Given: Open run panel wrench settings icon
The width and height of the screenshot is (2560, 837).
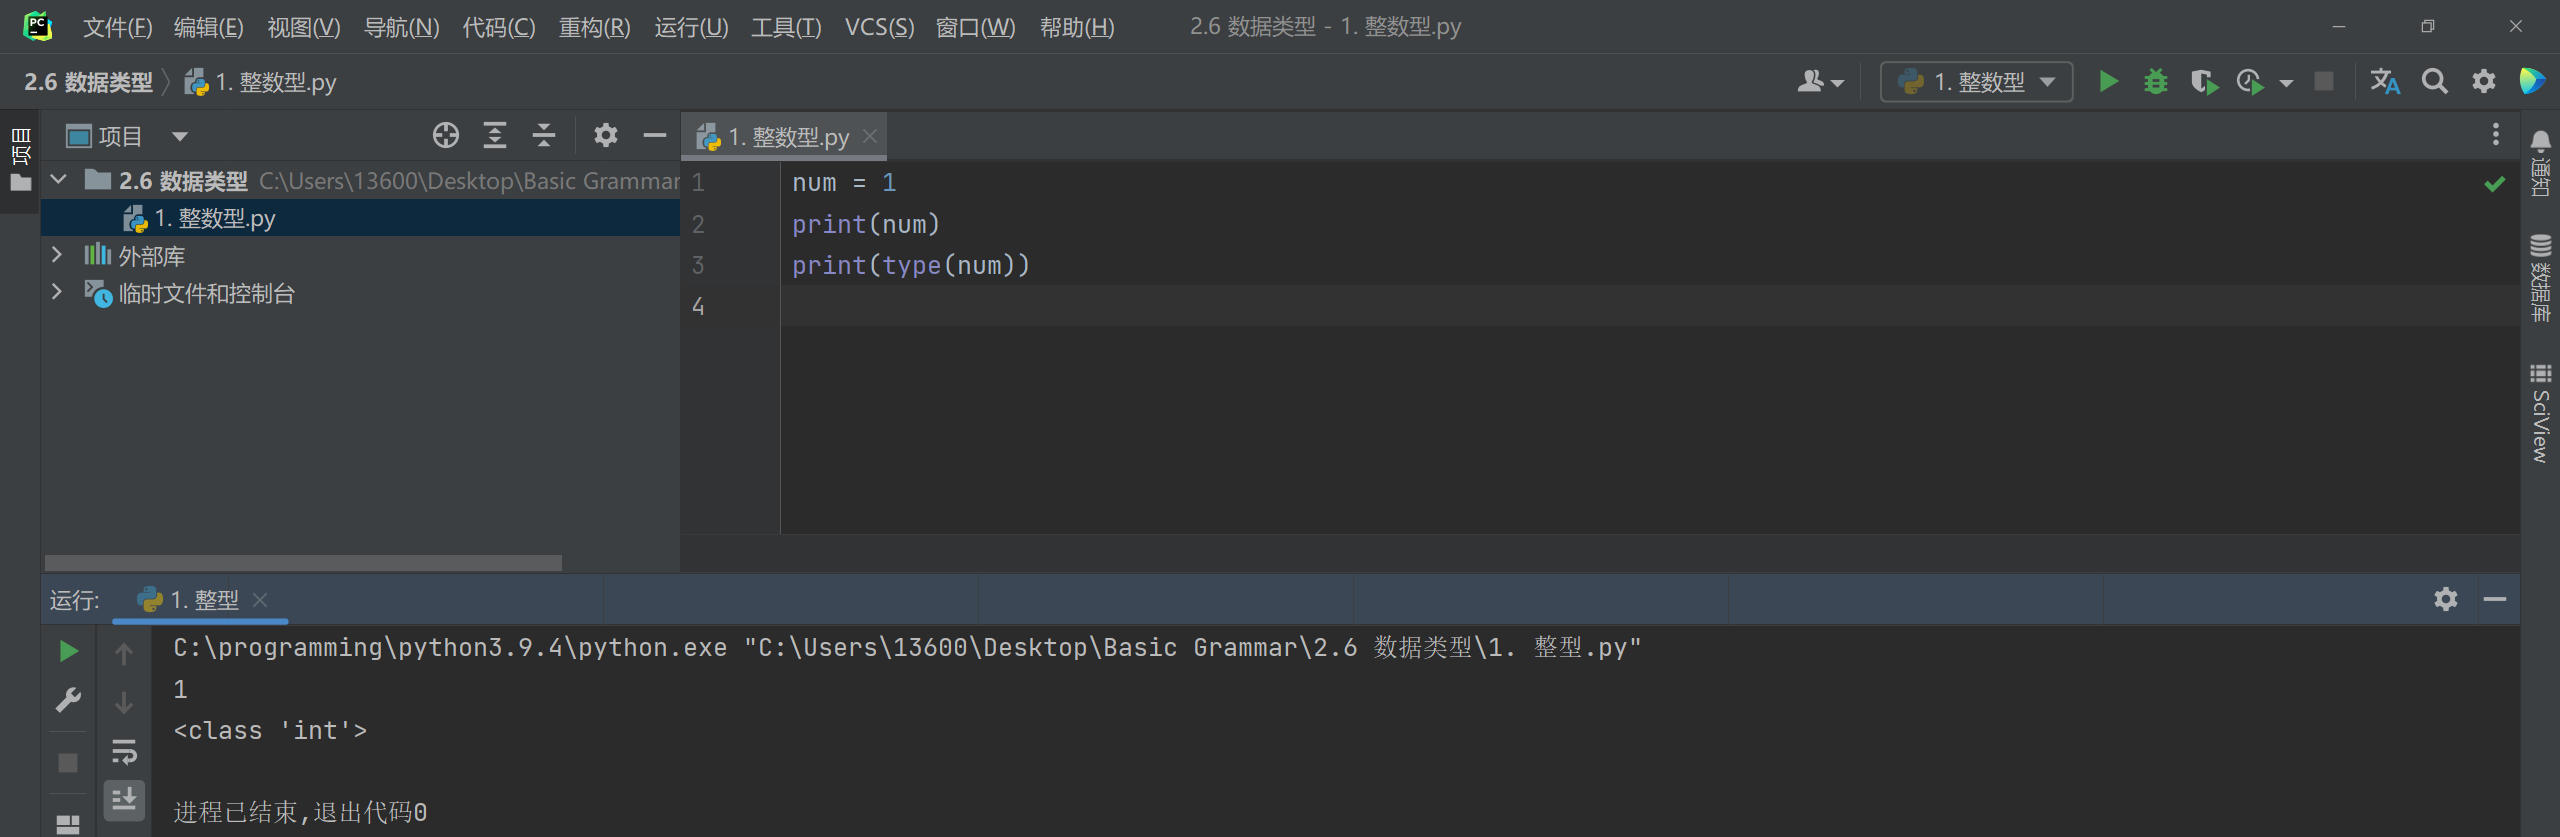Looking at the screenshot, I should [x=68, y=700].
